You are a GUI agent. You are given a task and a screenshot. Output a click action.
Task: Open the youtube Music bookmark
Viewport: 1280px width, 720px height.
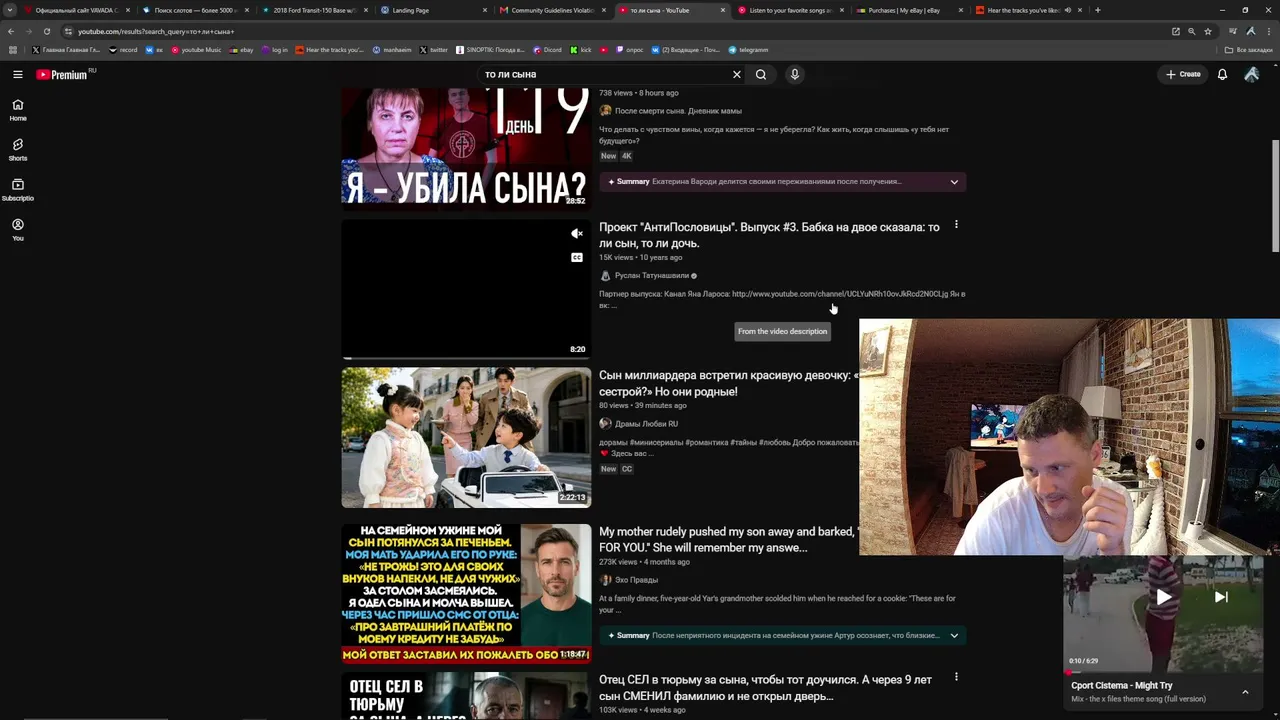(x=197, y=50)
